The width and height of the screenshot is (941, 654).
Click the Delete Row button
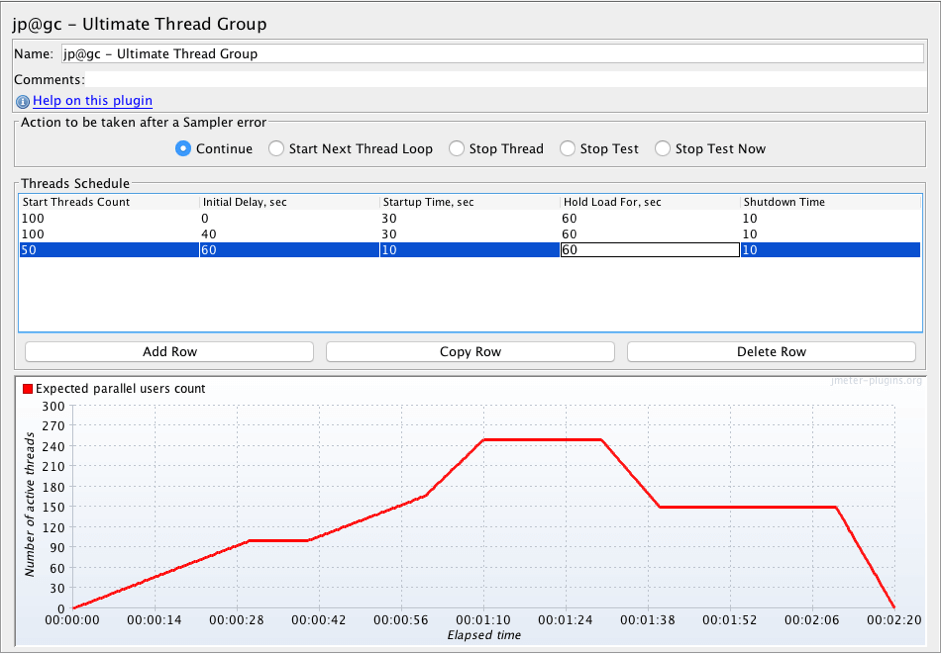tap(771, 352)
